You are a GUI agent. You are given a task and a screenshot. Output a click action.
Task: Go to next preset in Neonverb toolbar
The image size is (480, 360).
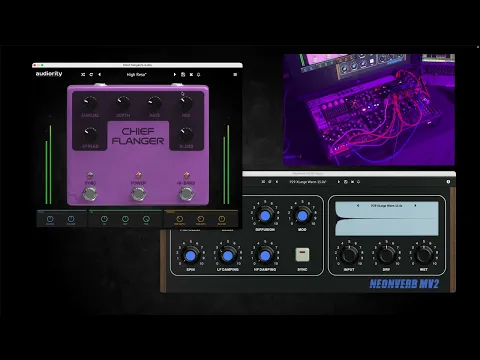[x=339, y=182]
